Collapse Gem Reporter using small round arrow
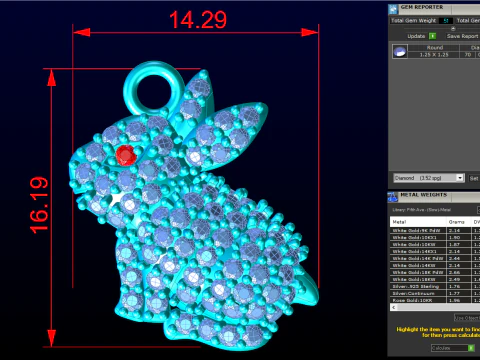The width and height of the screenshot is (480, 360). pyautogui.click(x=453, y=29)
